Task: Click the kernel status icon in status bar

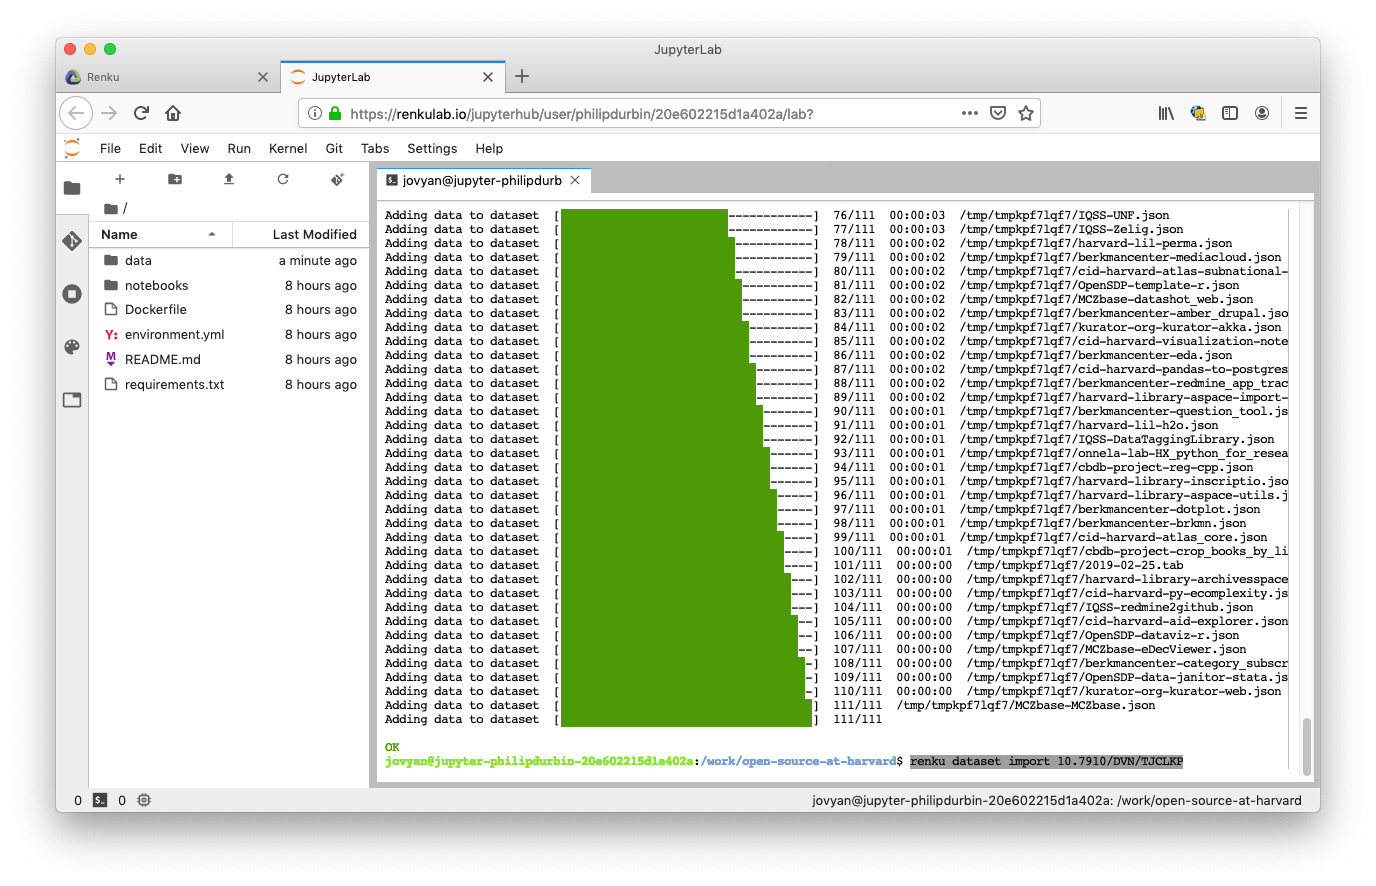Action: coord(143,800)
